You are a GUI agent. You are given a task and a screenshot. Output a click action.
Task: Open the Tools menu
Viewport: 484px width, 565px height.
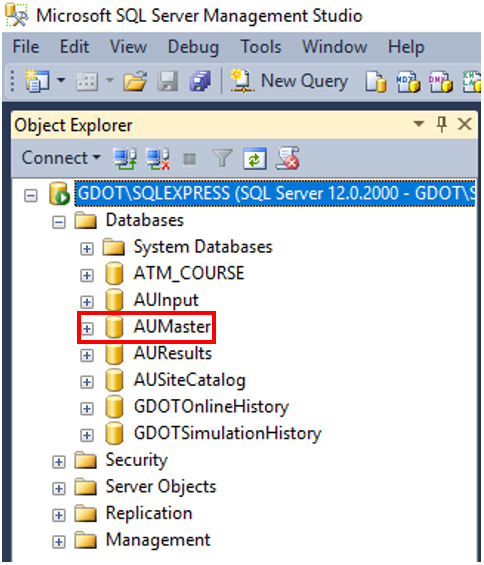(x=261, y=47)
